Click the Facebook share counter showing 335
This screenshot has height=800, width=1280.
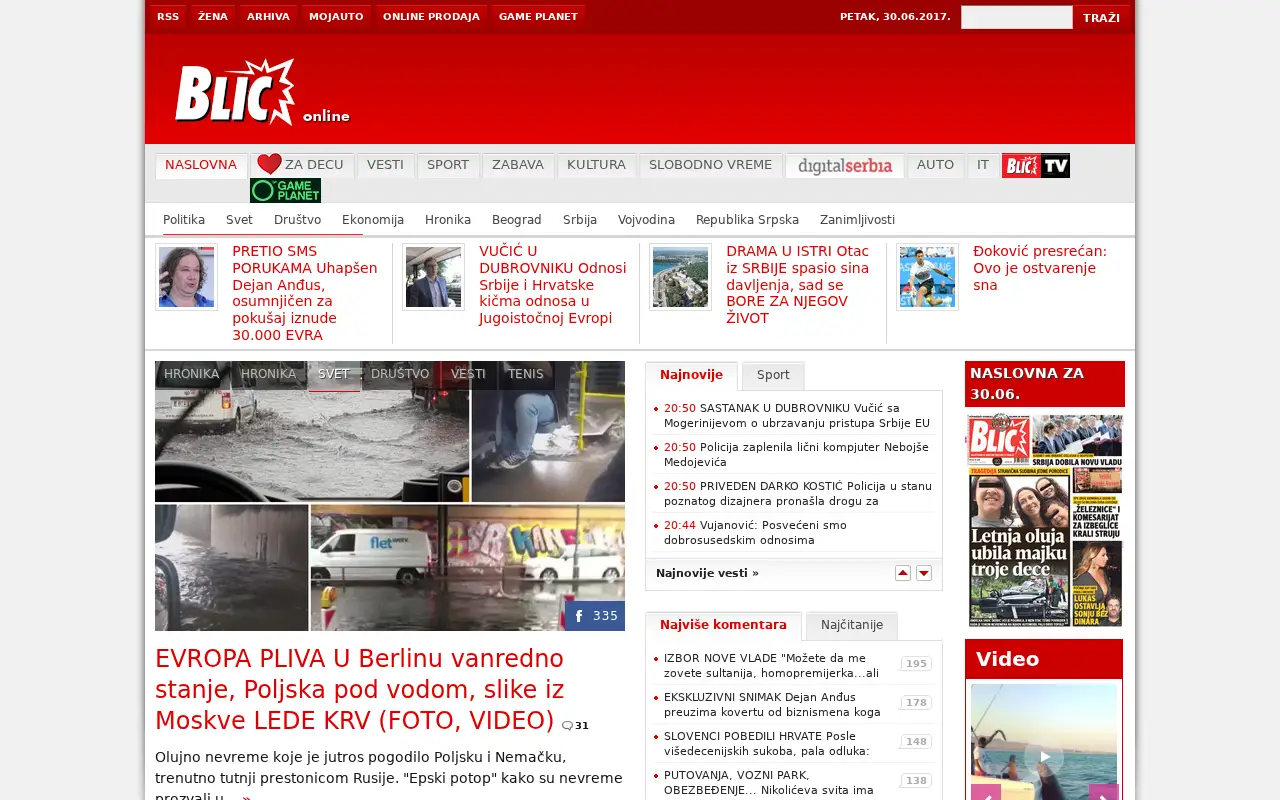pyautogui.click(x=595, y=616)
